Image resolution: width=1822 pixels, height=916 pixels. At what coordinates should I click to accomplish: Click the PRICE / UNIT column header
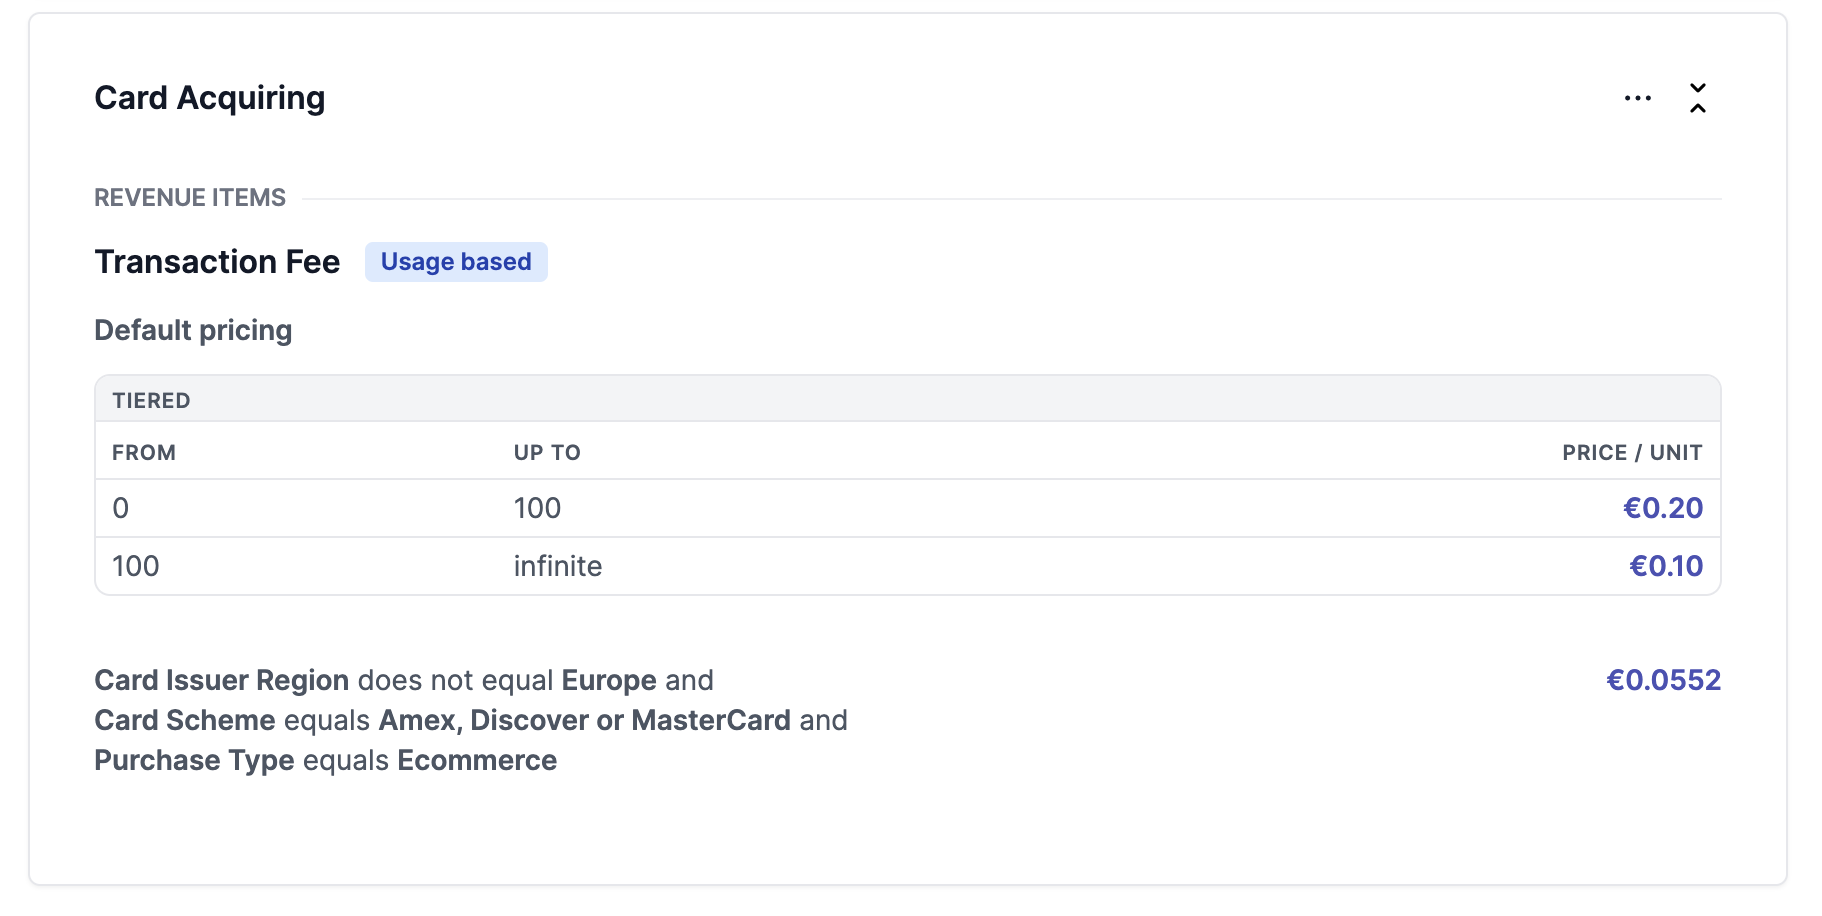(1632, 452)
